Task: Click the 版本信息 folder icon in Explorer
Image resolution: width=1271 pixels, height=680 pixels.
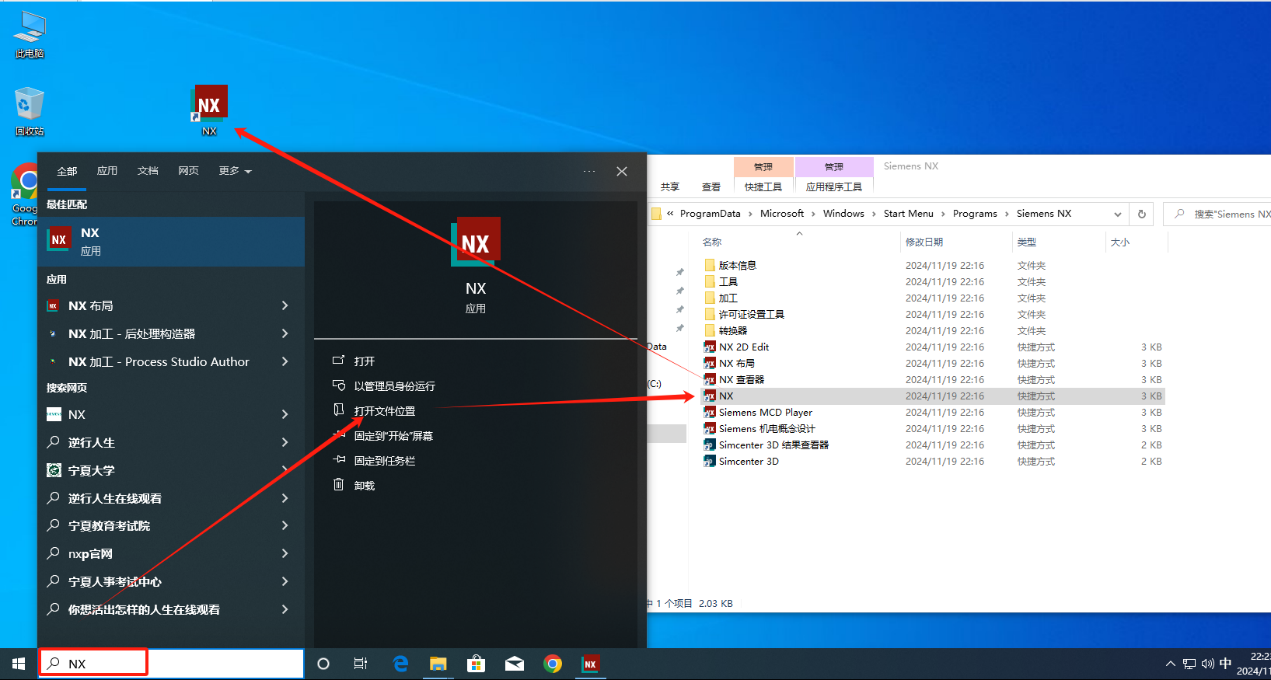Action: (710, 265)
